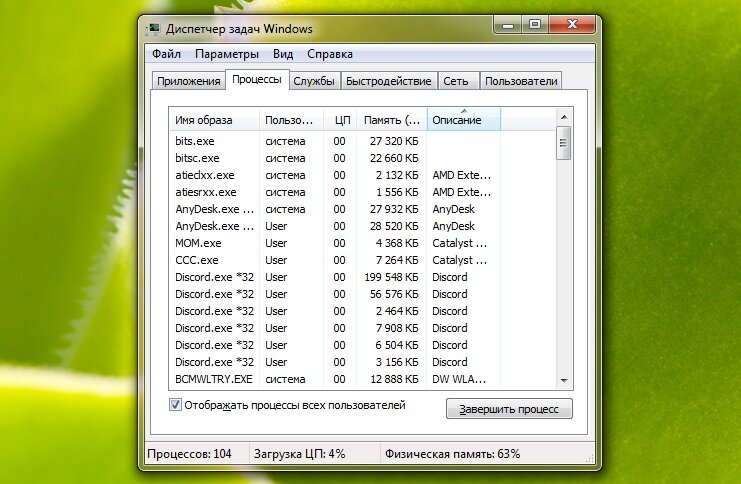Select the MOM.exe process
Image resolution: width=741 pixels, height=484 pixels.
click(x=362, y=243)
